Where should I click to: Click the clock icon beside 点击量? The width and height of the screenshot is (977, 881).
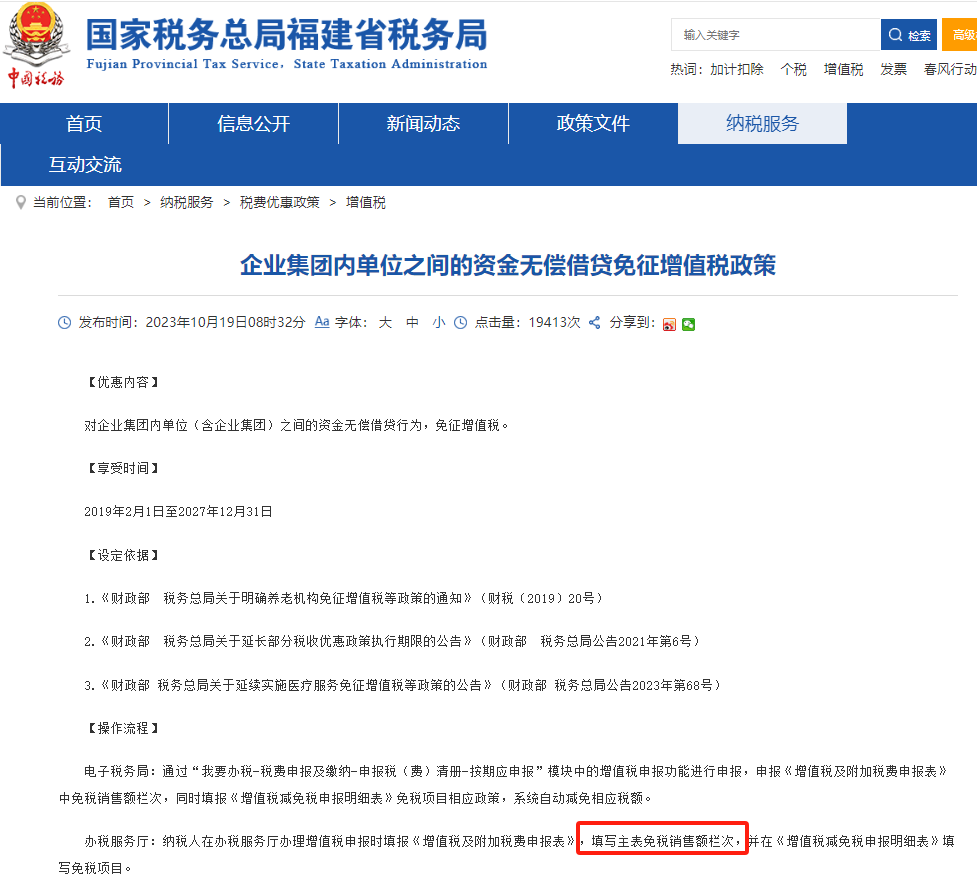459,322
